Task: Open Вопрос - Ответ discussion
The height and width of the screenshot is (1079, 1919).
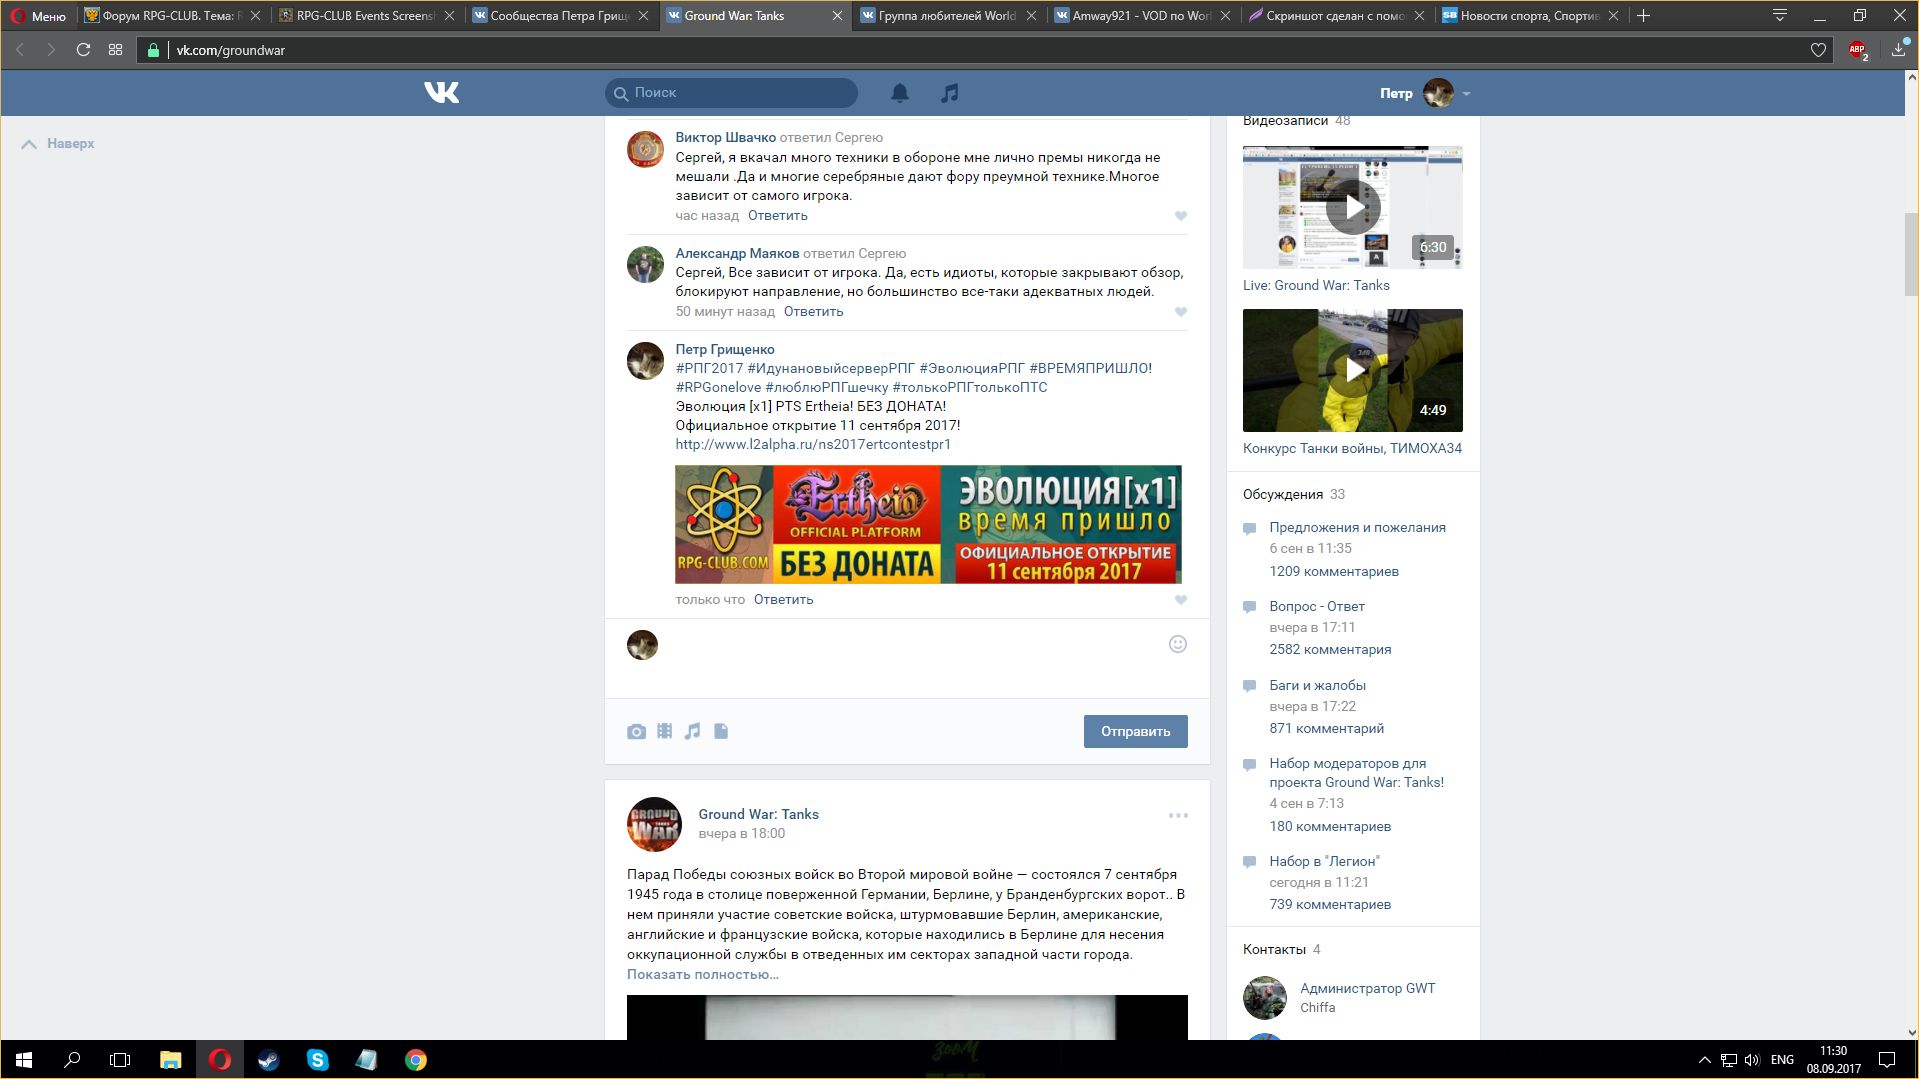Action: (x=1317, y=606)
